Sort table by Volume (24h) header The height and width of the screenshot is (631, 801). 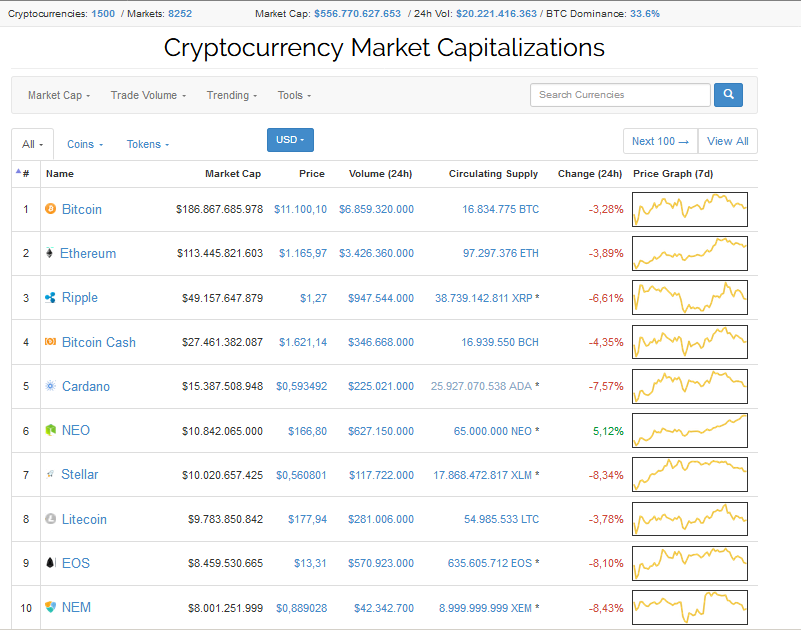click(380, 174)
